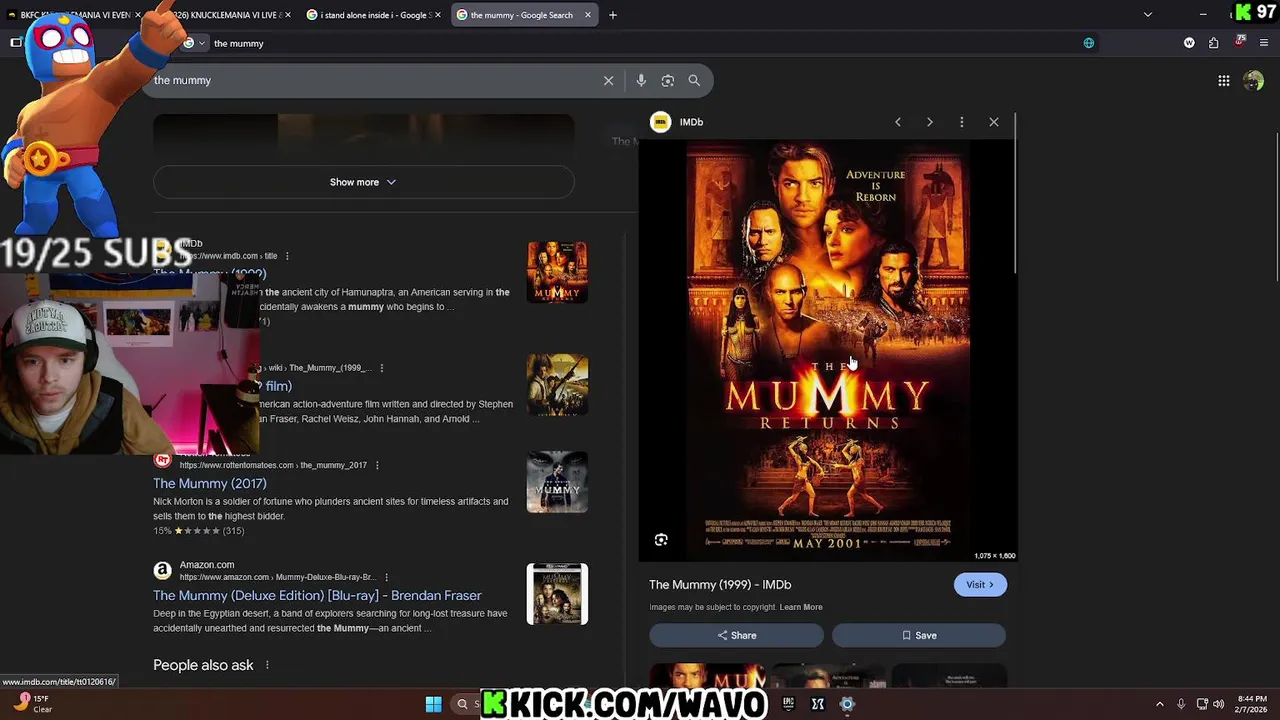
Task: Click 'People also ask' heading
Action: click(x=203, y=665)
